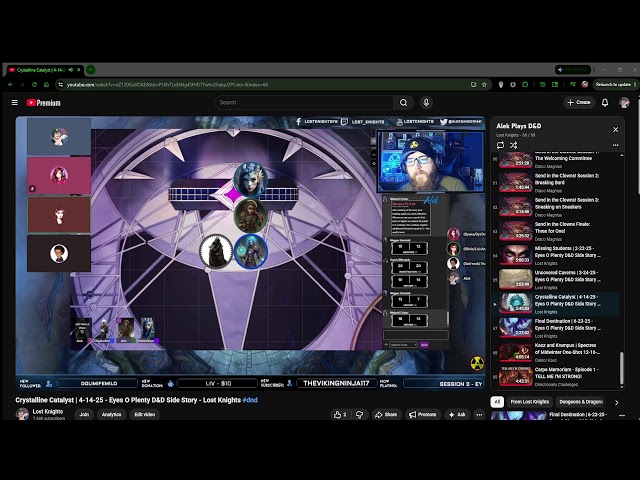Open YouTube notifications bell

(605, 102)
